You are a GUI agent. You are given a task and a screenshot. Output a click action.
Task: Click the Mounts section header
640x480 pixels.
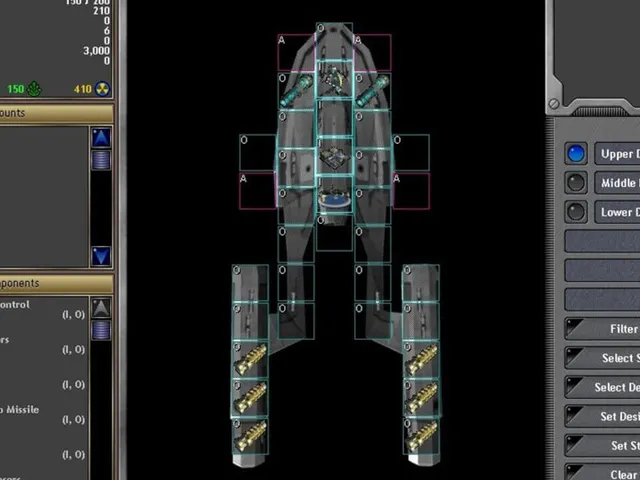coord(56,113)
